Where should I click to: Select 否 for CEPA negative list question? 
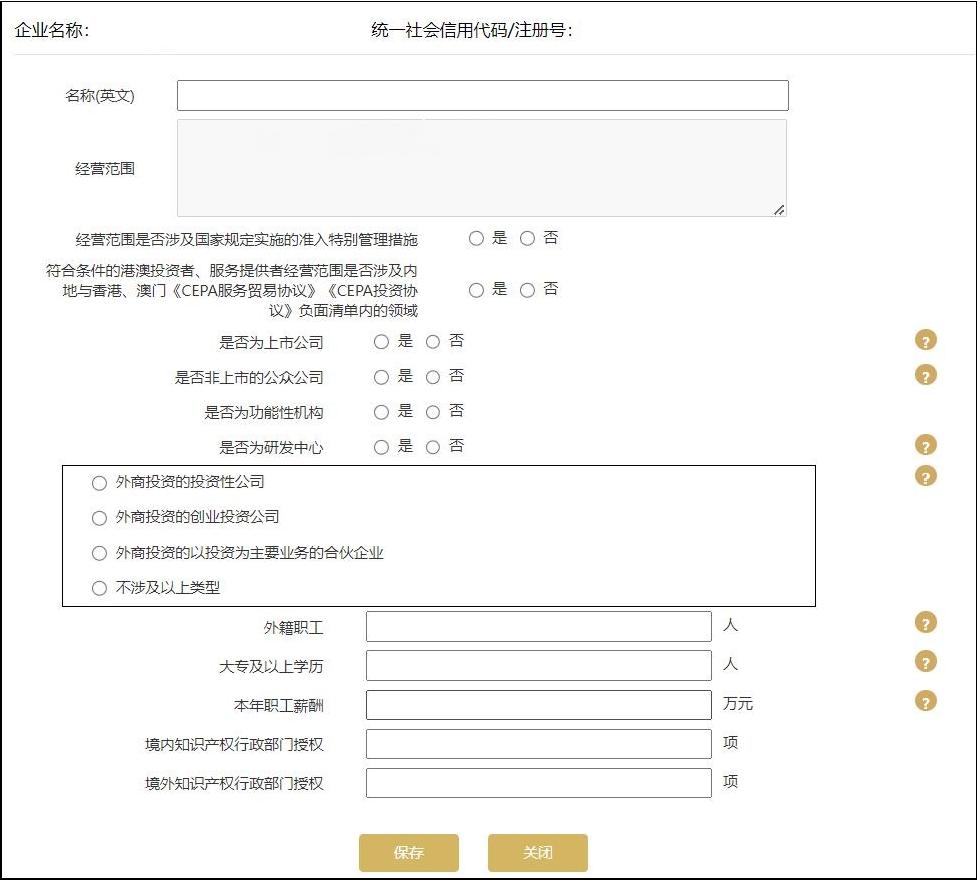pos(527,290)
